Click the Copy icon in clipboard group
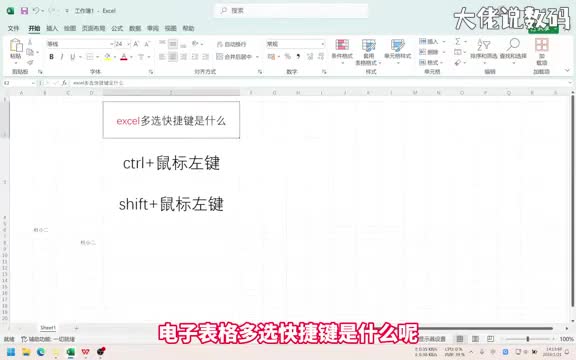 30,52
